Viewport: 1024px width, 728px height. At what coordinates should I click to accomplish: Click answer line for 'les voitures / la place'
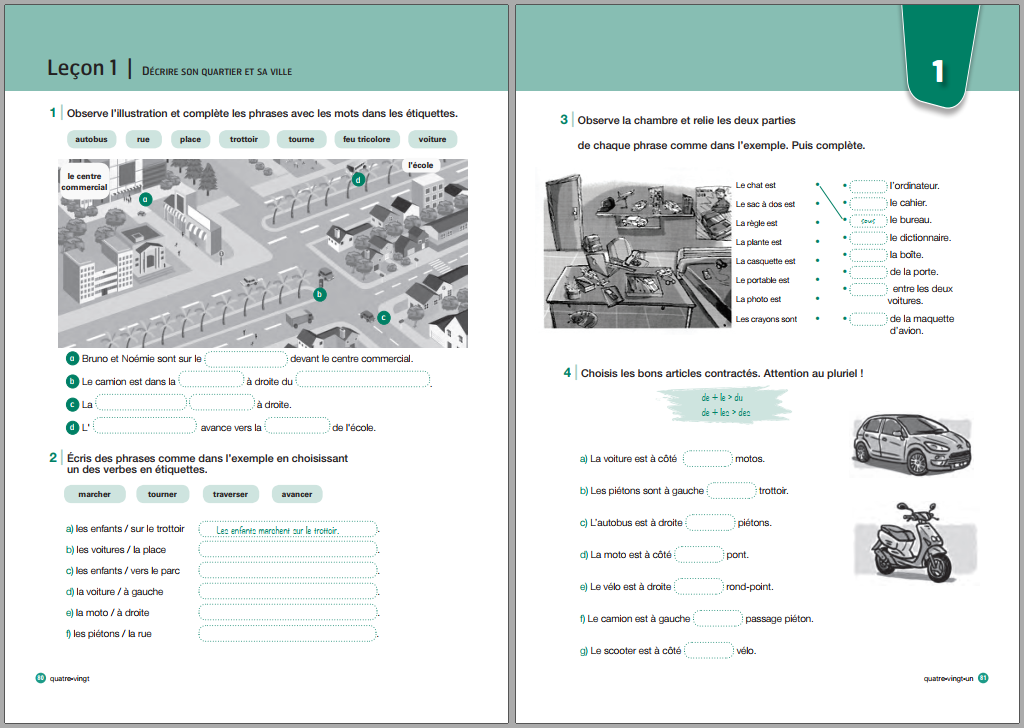click(x=287, y=549)
